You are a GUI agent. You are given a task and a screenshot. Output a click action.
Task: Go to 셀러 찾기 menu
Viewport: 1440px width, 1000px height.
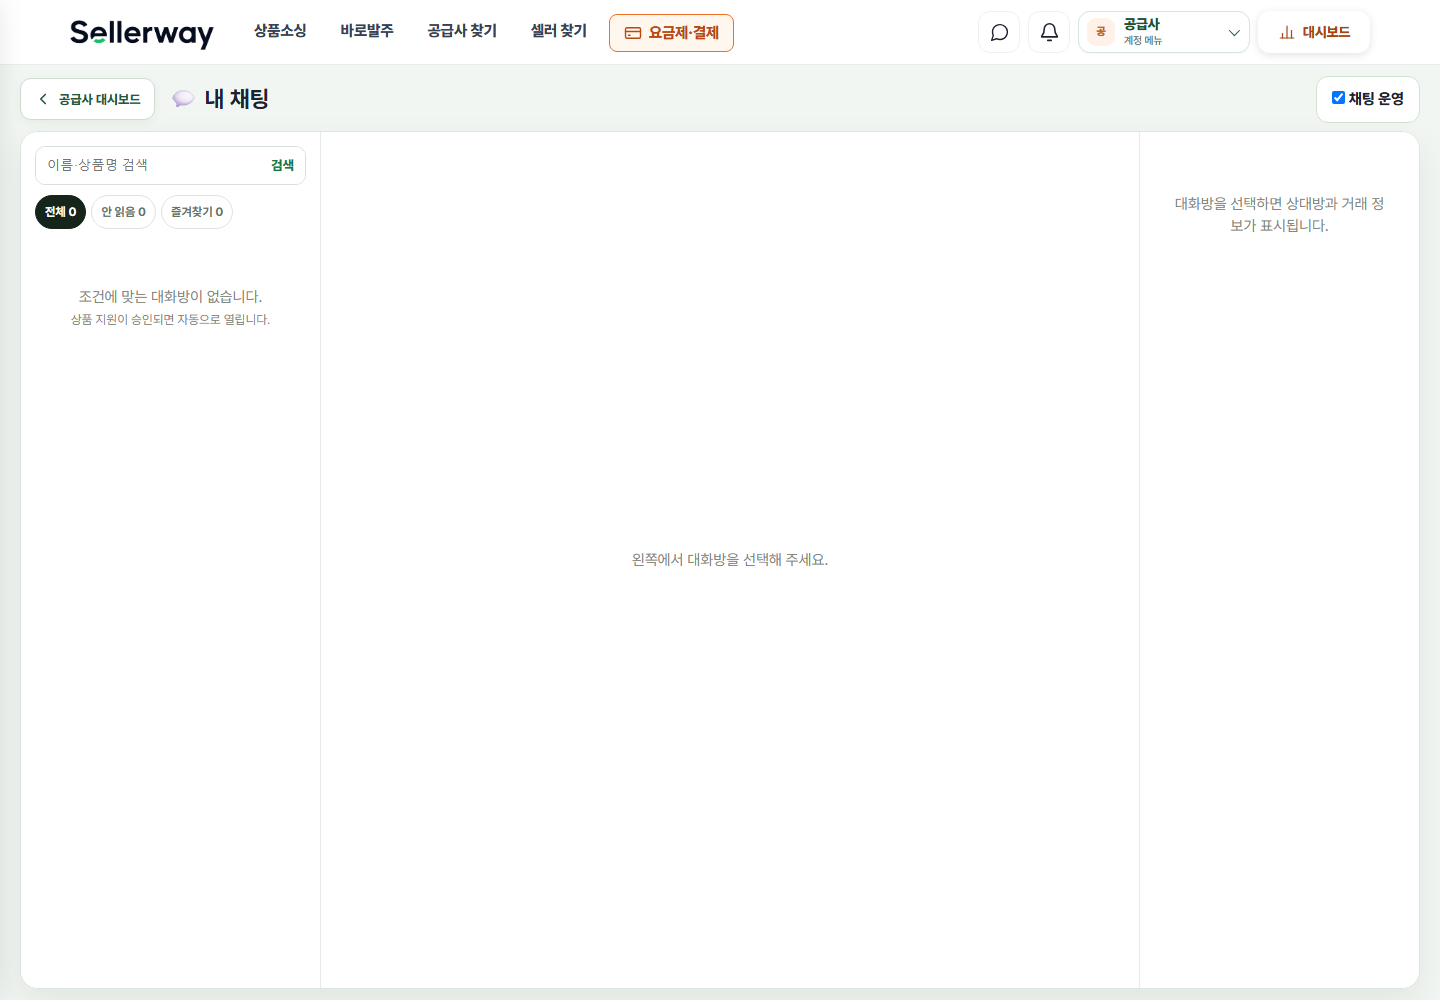click(559, 31)
